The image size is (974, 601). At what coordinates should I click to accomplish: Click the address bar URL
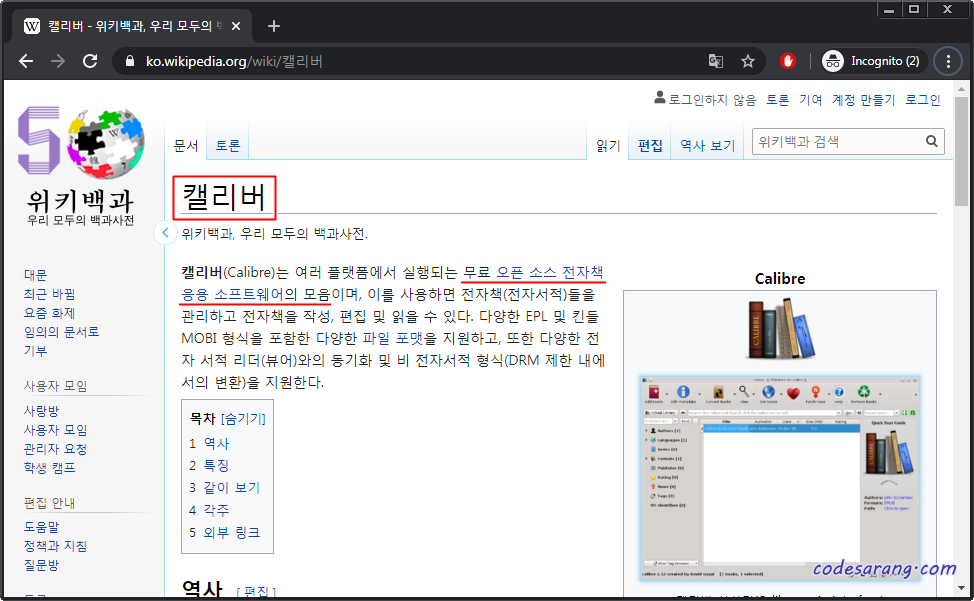click(234, 61)
